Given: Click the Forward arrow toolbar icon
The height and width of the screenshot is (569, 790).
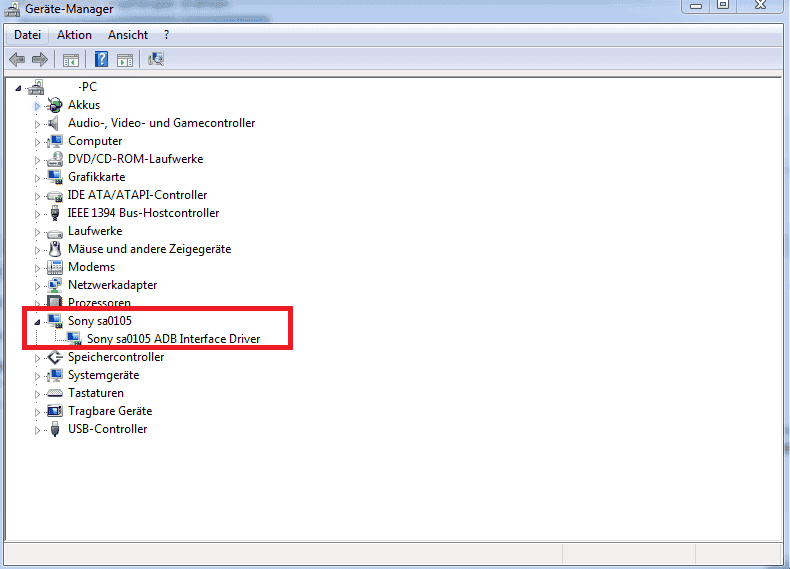Looking at the screenshot, I should point(40,59).
